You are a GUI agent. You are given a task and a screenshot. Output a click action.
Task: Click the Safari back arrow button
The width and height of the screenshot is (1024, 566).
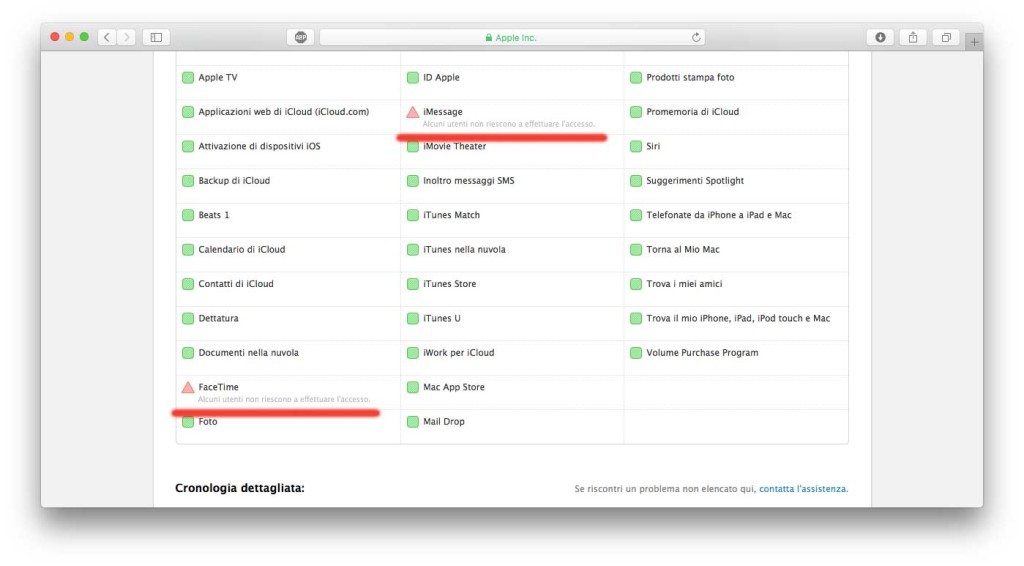107,37
